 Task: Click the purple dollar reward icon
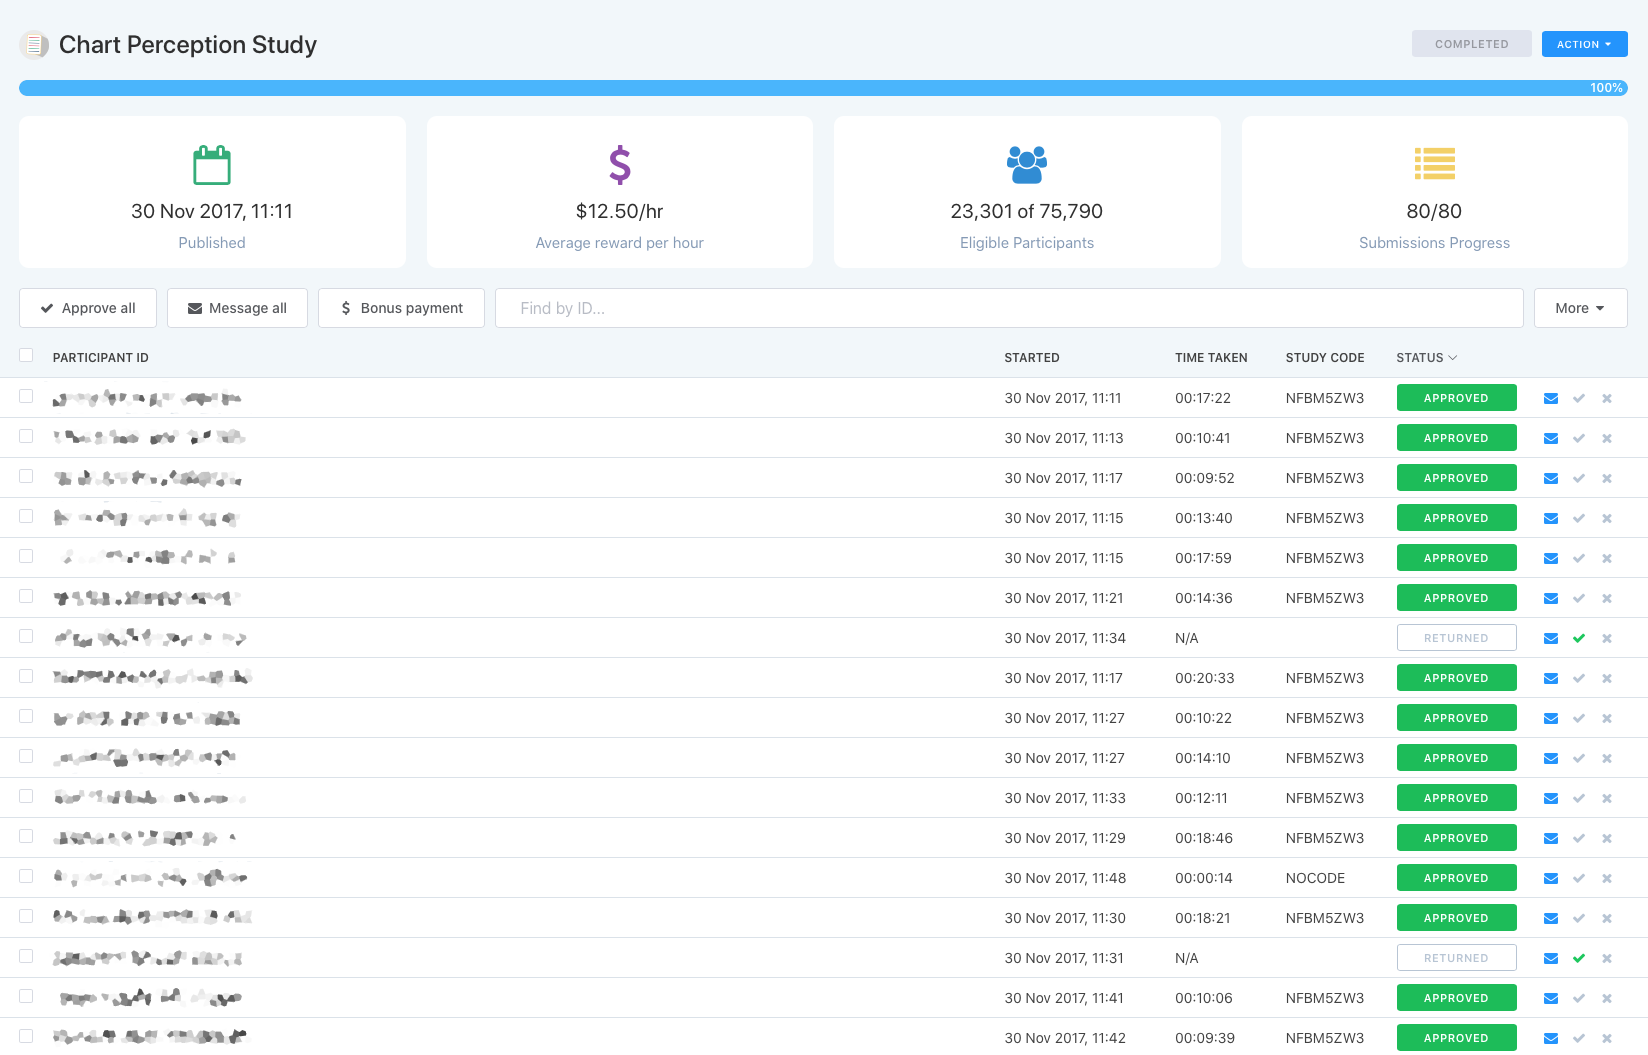(620, 165)
